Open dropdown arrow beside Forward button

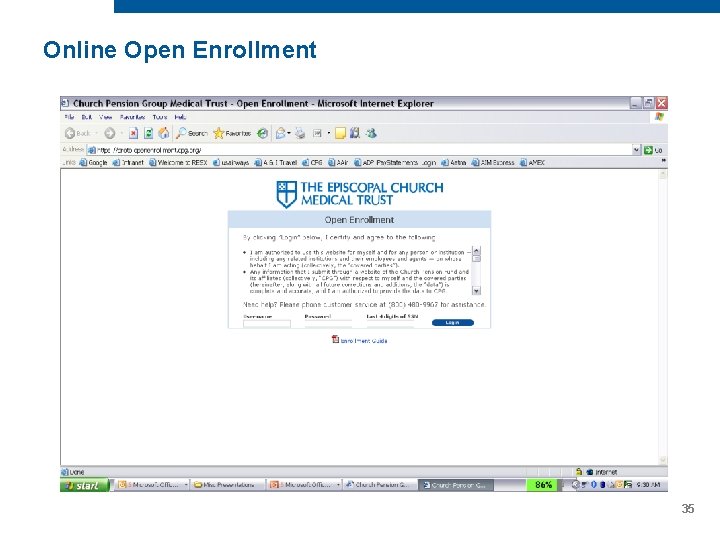[x=121, y=133]
